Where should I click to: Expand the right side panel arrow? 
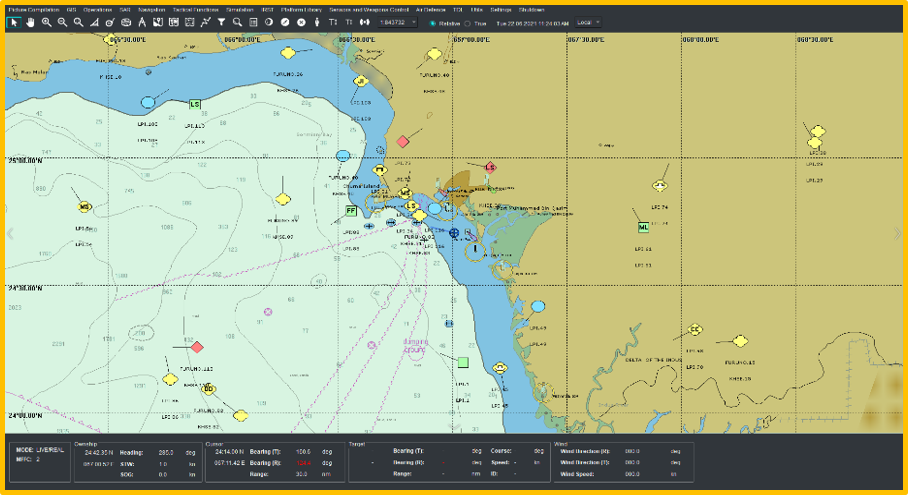[x=897, y=233]
